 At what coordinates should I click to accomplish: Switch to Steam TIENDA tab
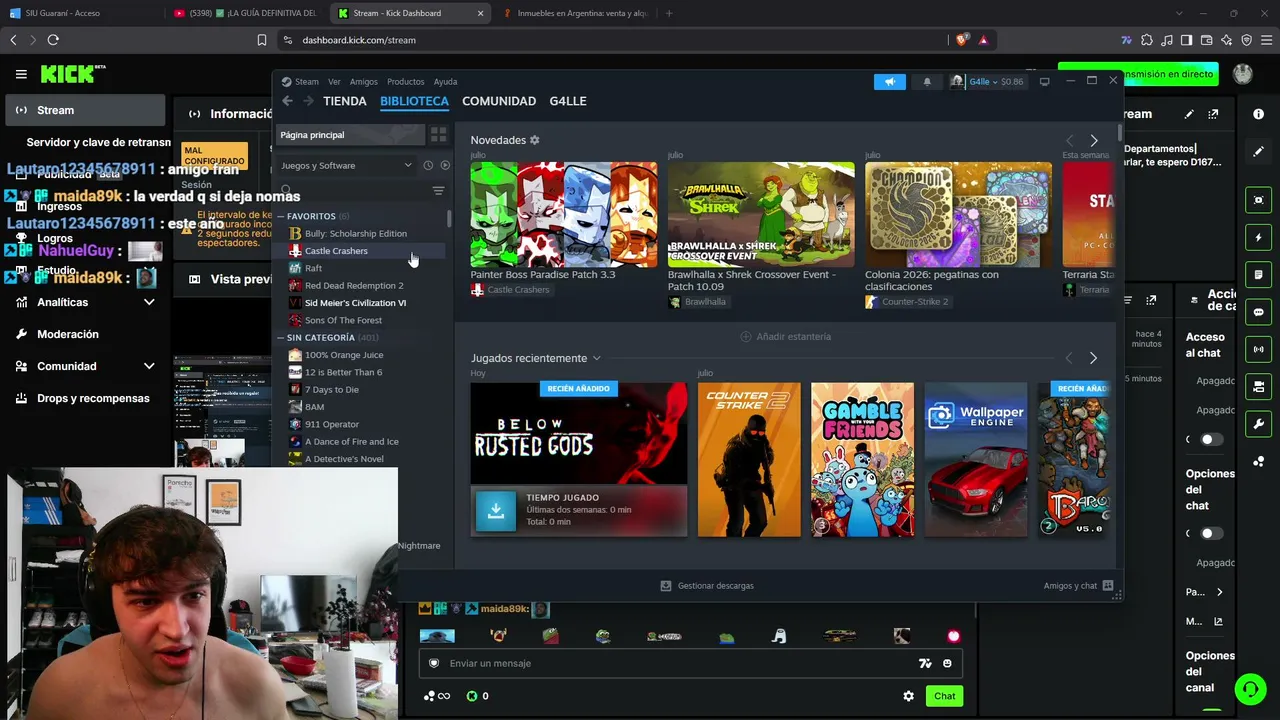(345, 101)
